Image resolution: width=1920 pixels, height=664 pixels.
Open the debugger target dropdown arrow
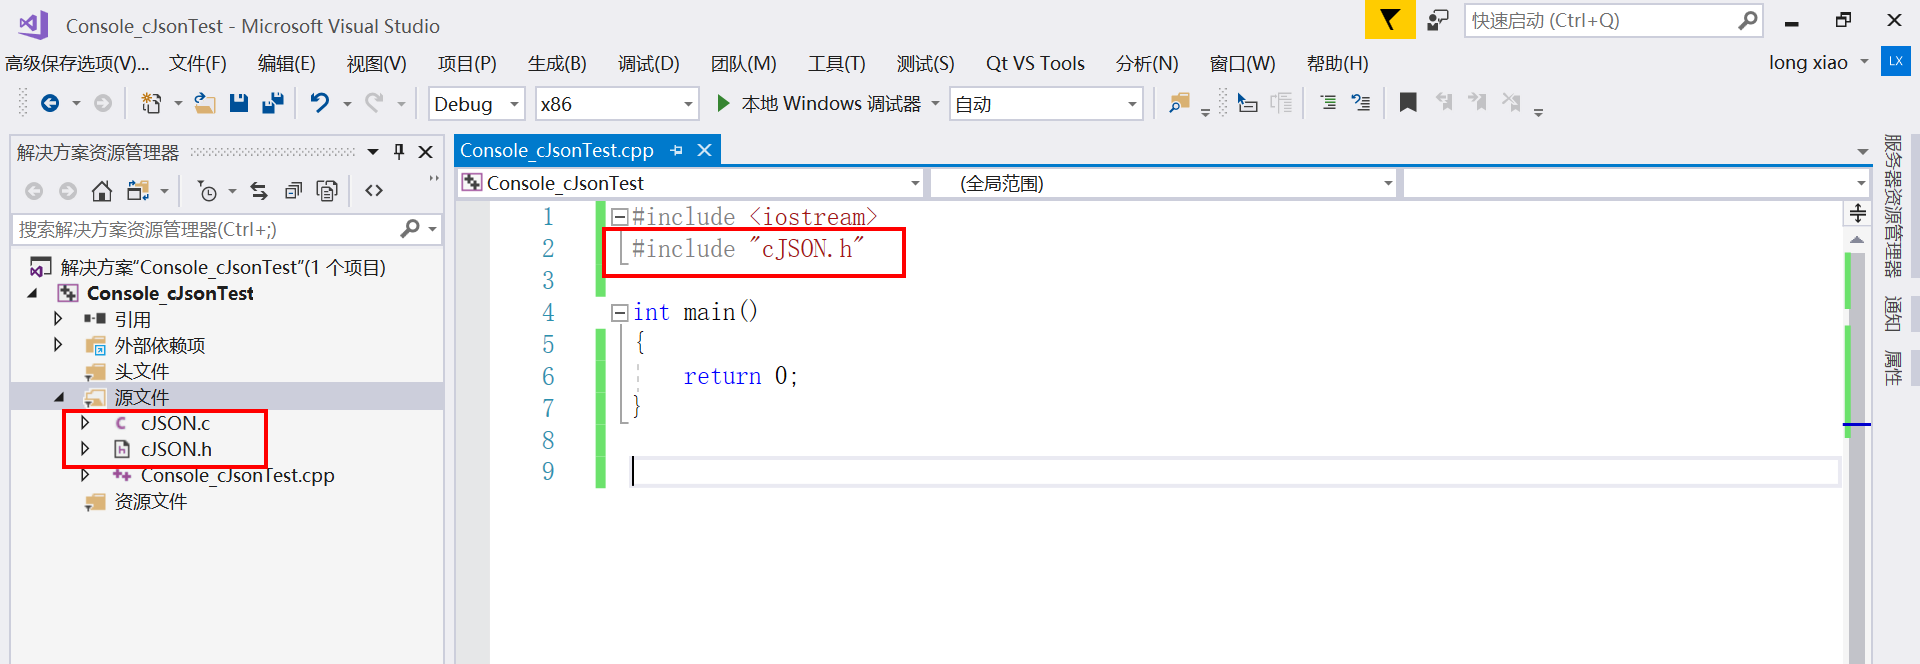pos(936,103)
